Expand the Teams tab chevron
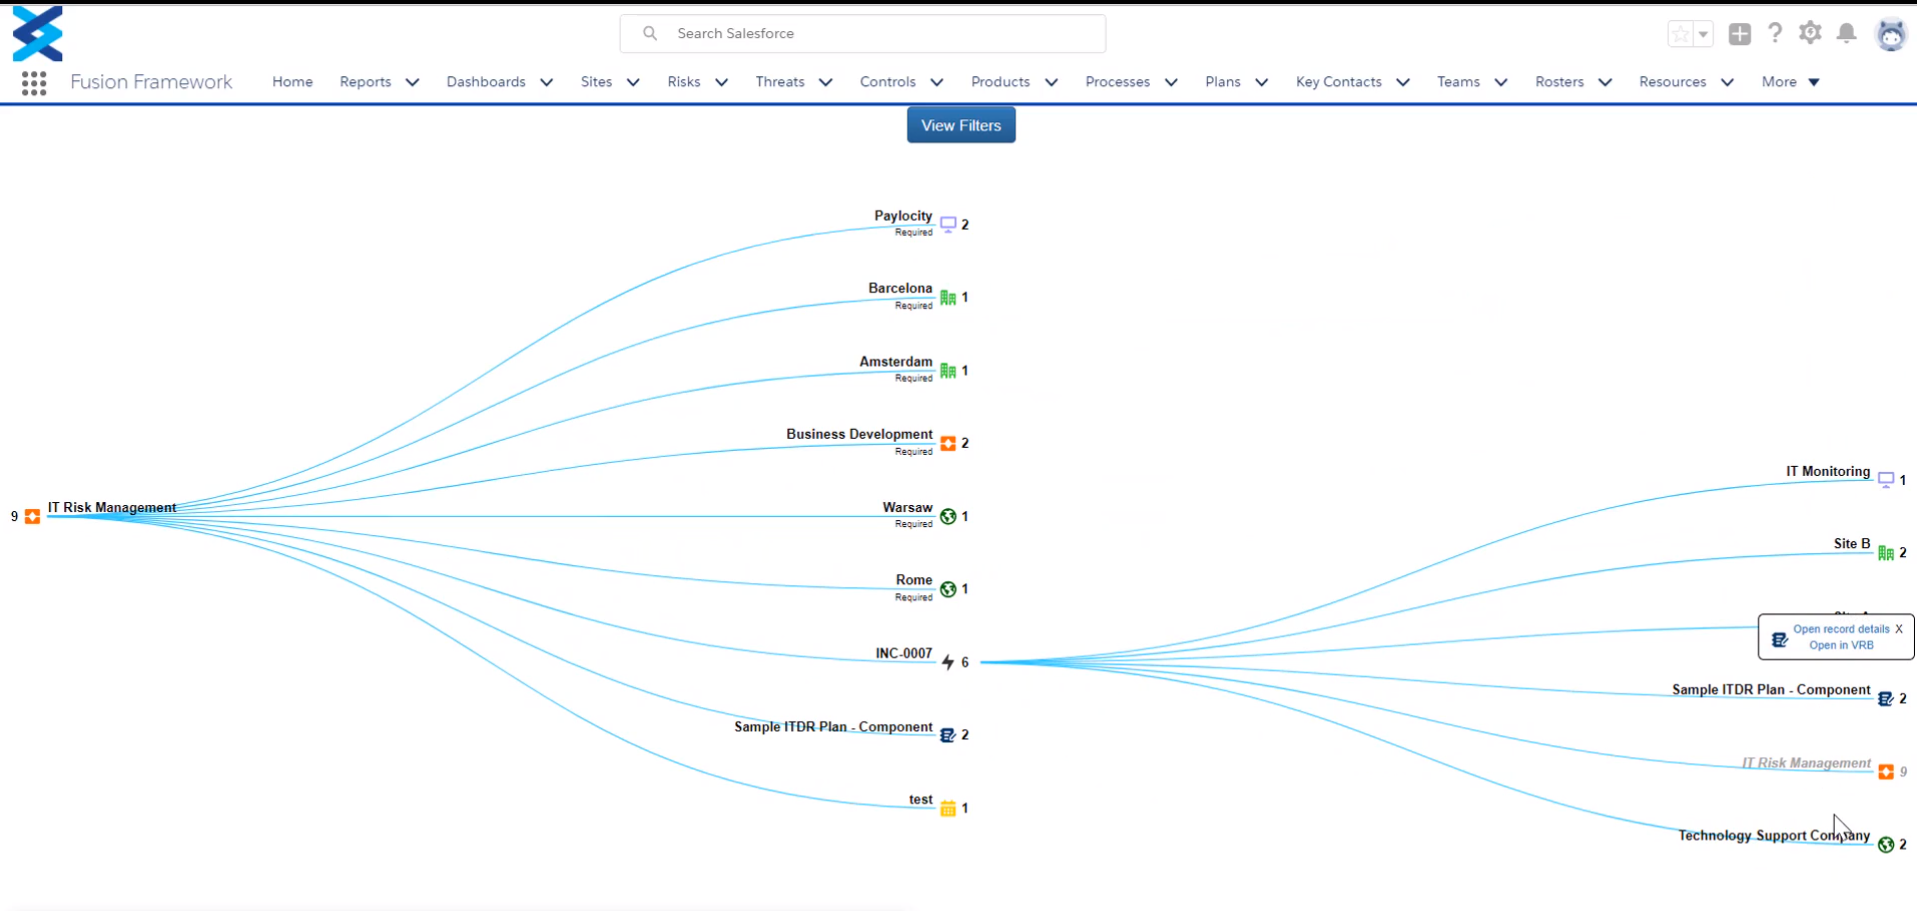The image size is (1917, 911). pyautogui.click(x=1501, y=82)
